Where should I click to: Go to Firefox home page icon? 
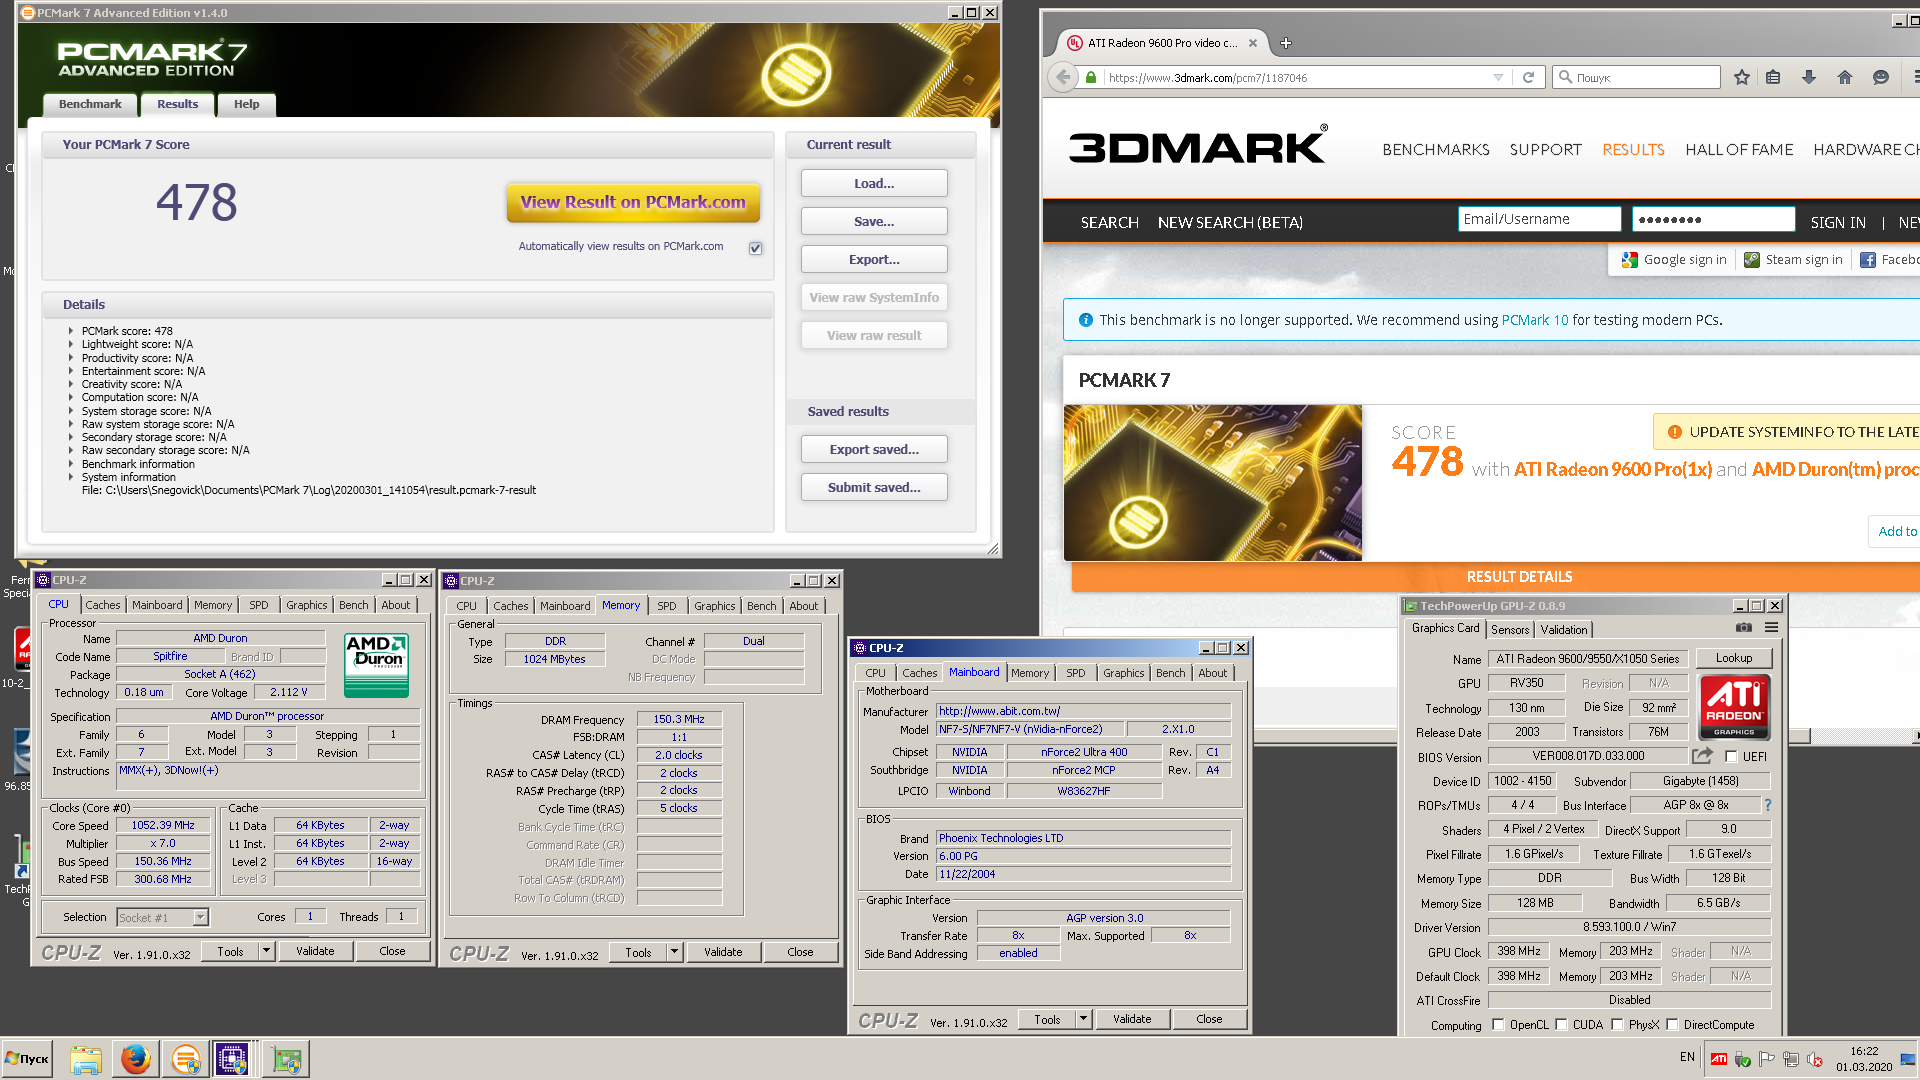pyautogui.click(x=1845, y=77)
